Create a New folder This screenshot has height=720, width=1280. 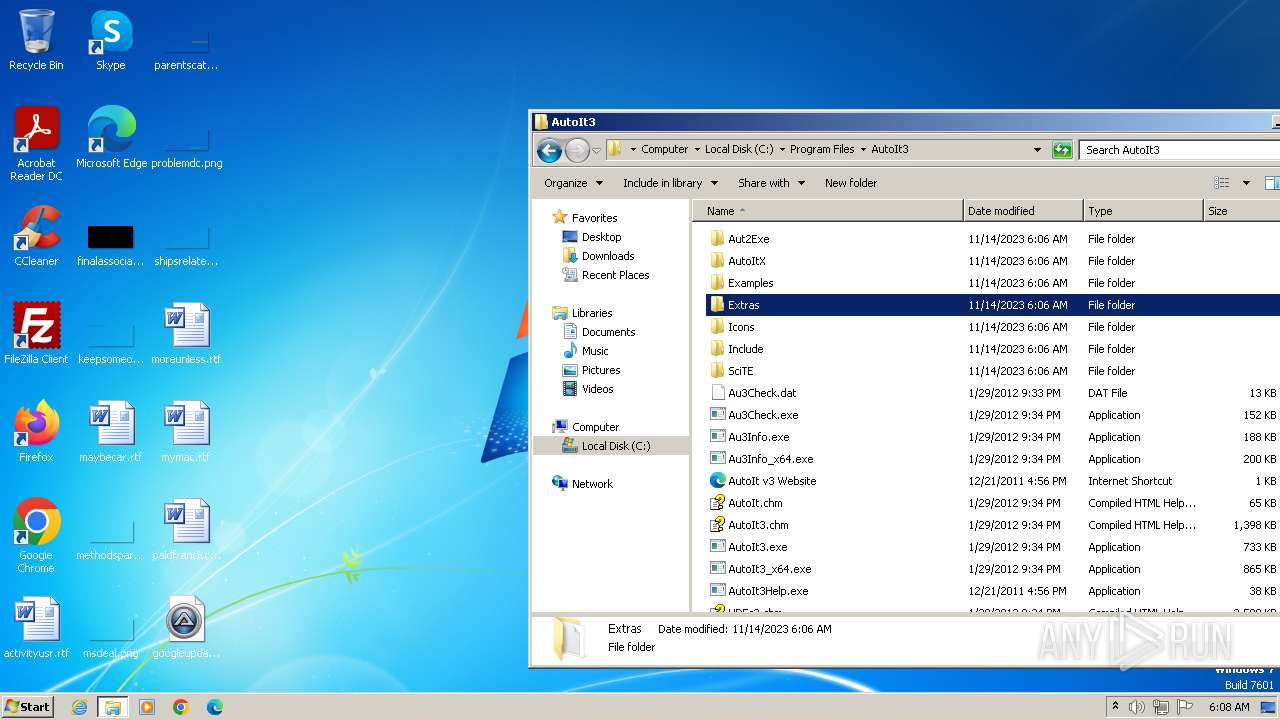click(x=851, y=183)
